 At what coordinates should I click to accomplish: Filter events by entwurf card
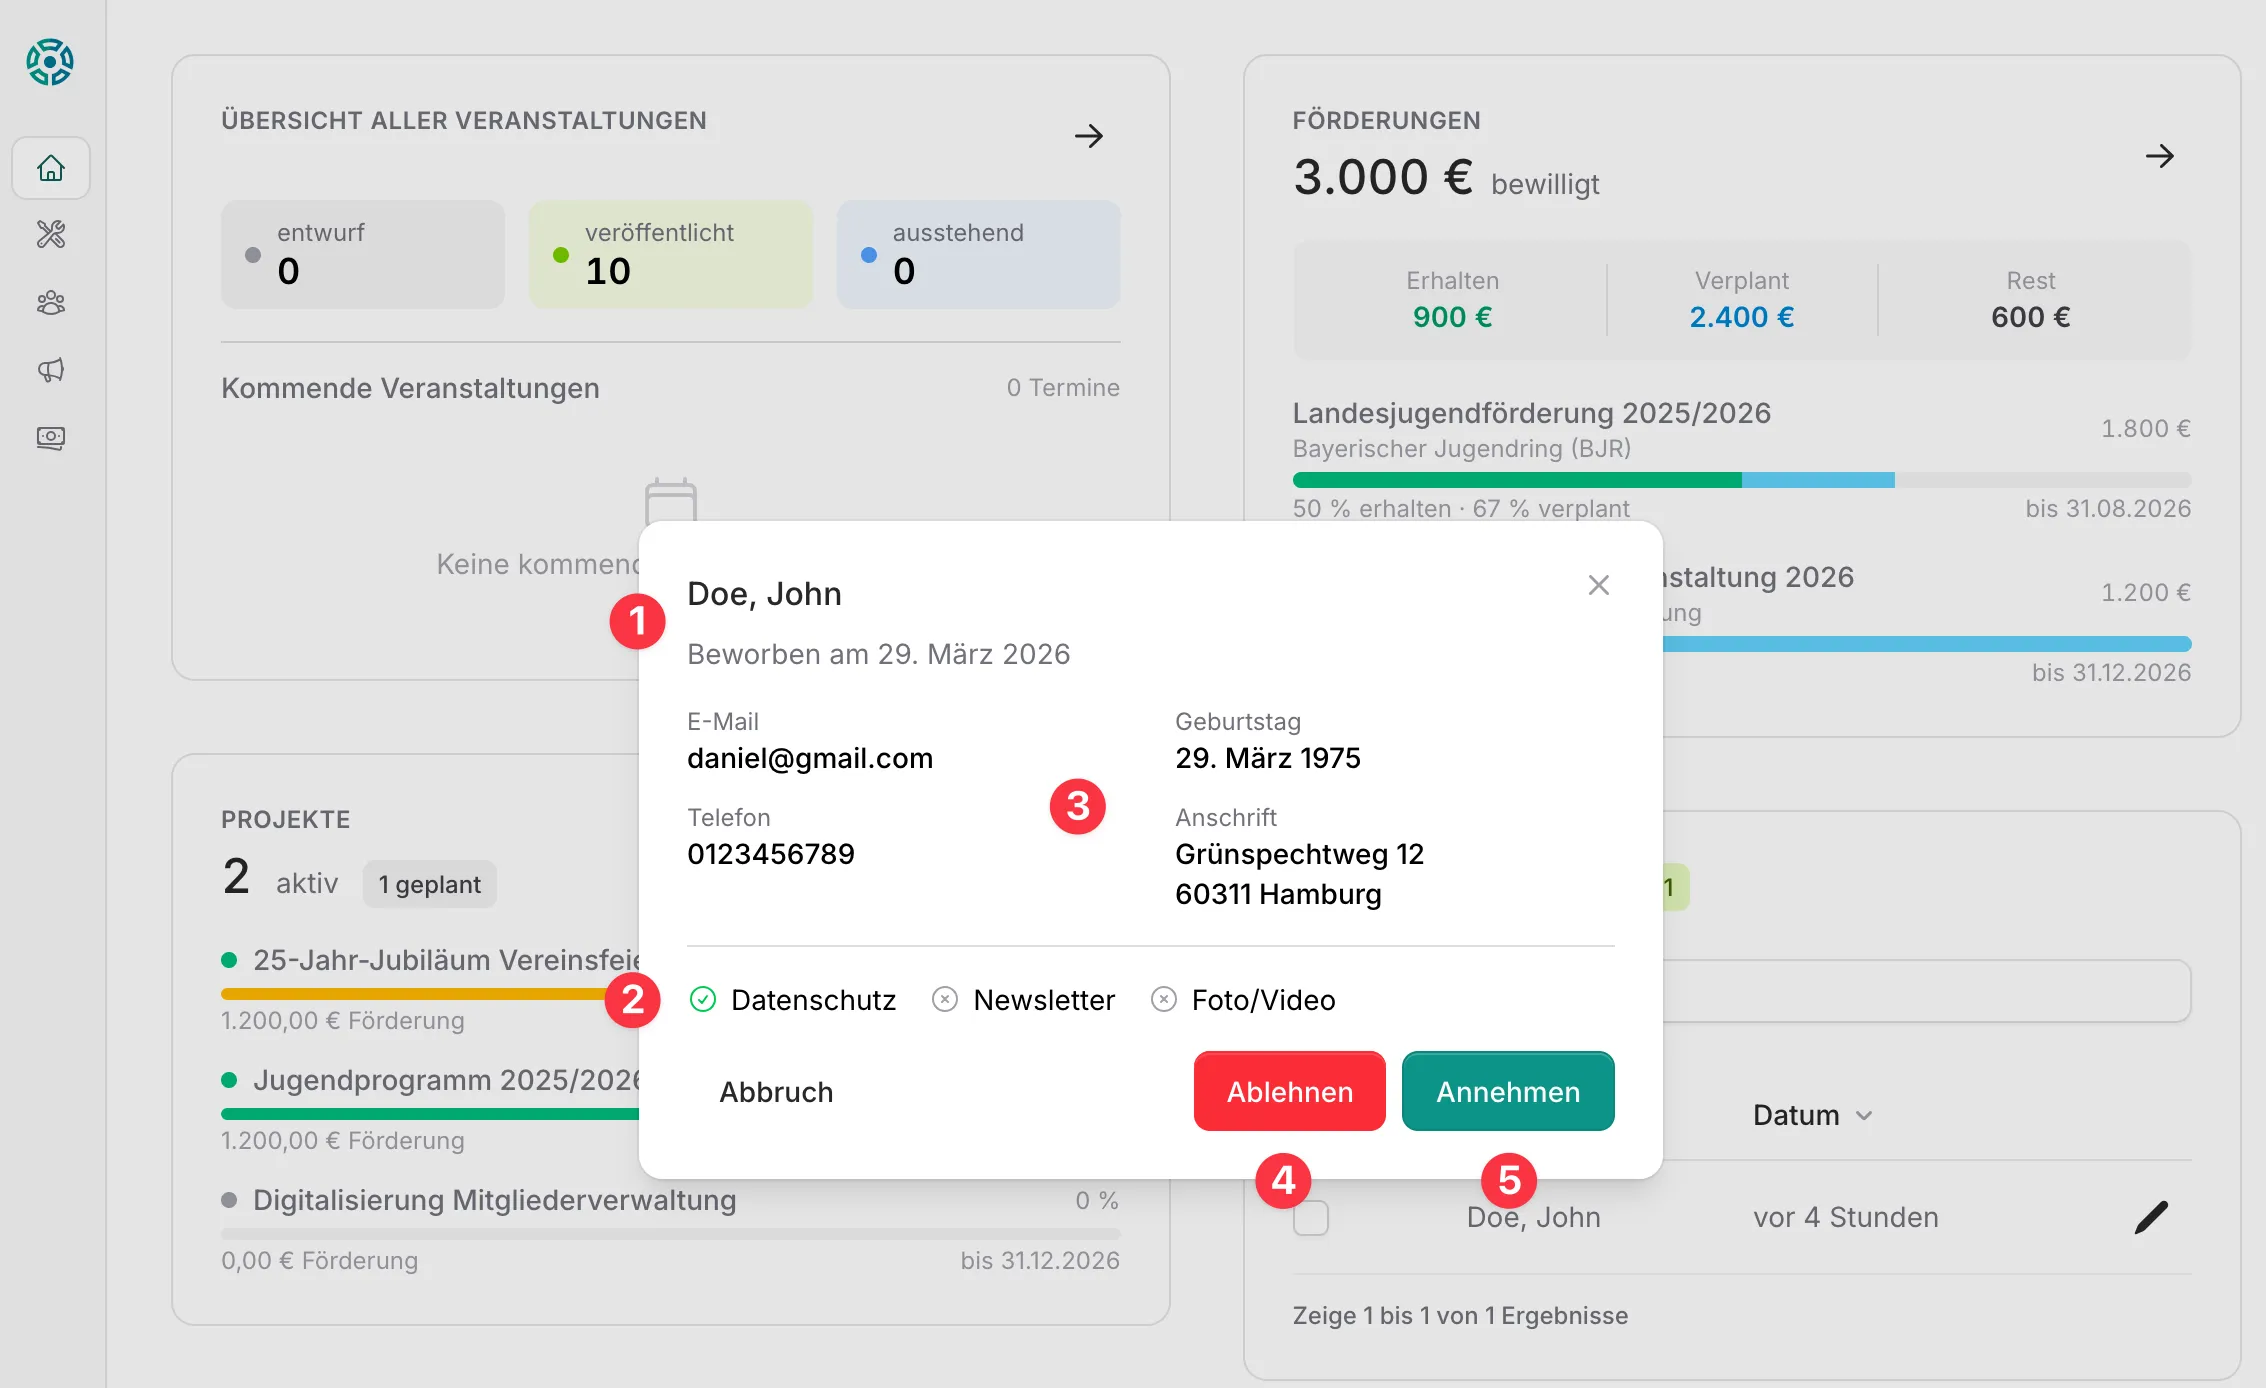[x=363, y=254]
